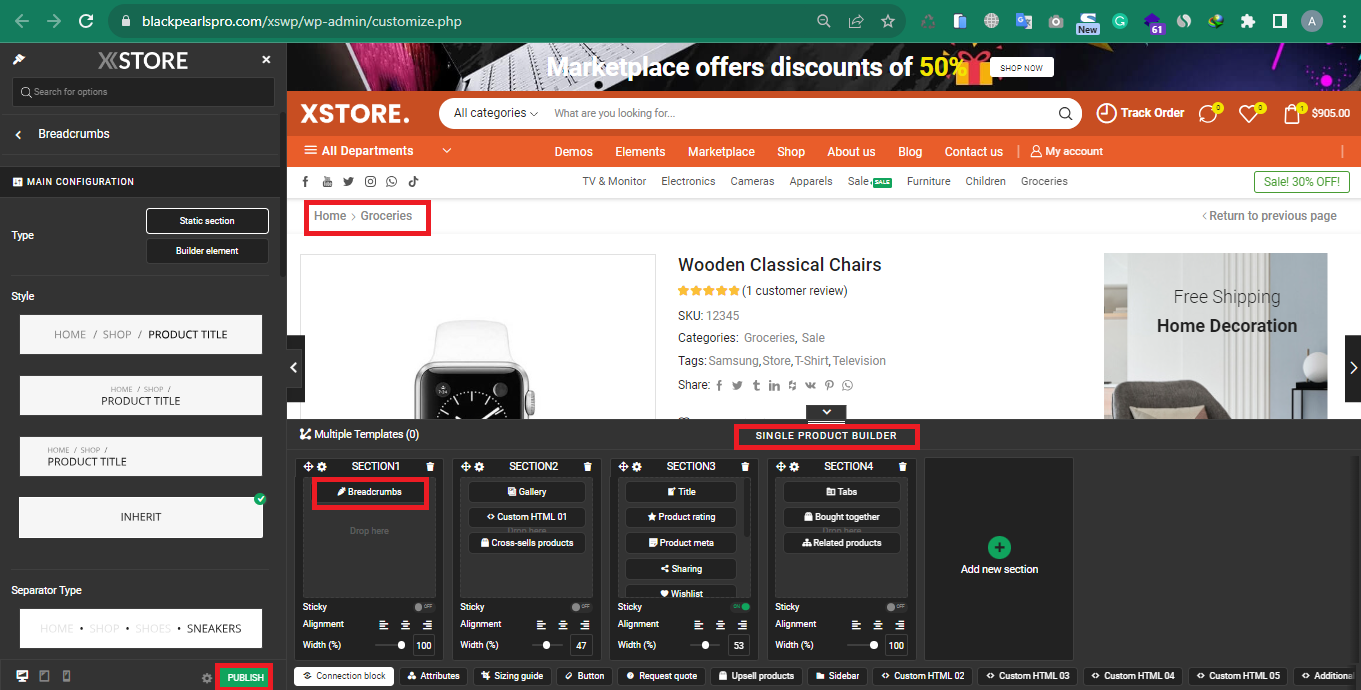This screenshot has height=690, width=1361.
Task: Click the shopping cart icon in header
Action: pos(1292,113)
